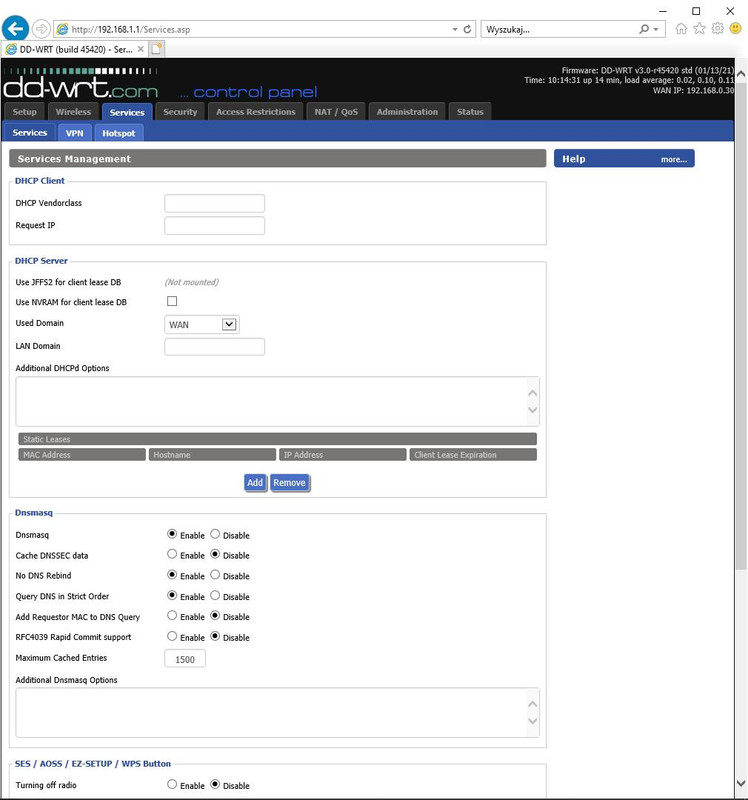This screenshot has width=748, height=800.
Task: Select the Services sub-tab
Action: (30, 133)
